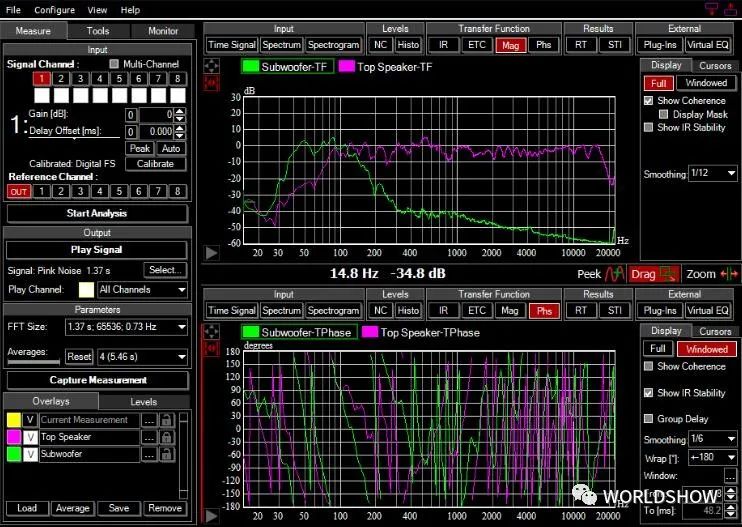Select signal channel 2 button
This screenshot has height=527, width=742.
click(61, 79)
